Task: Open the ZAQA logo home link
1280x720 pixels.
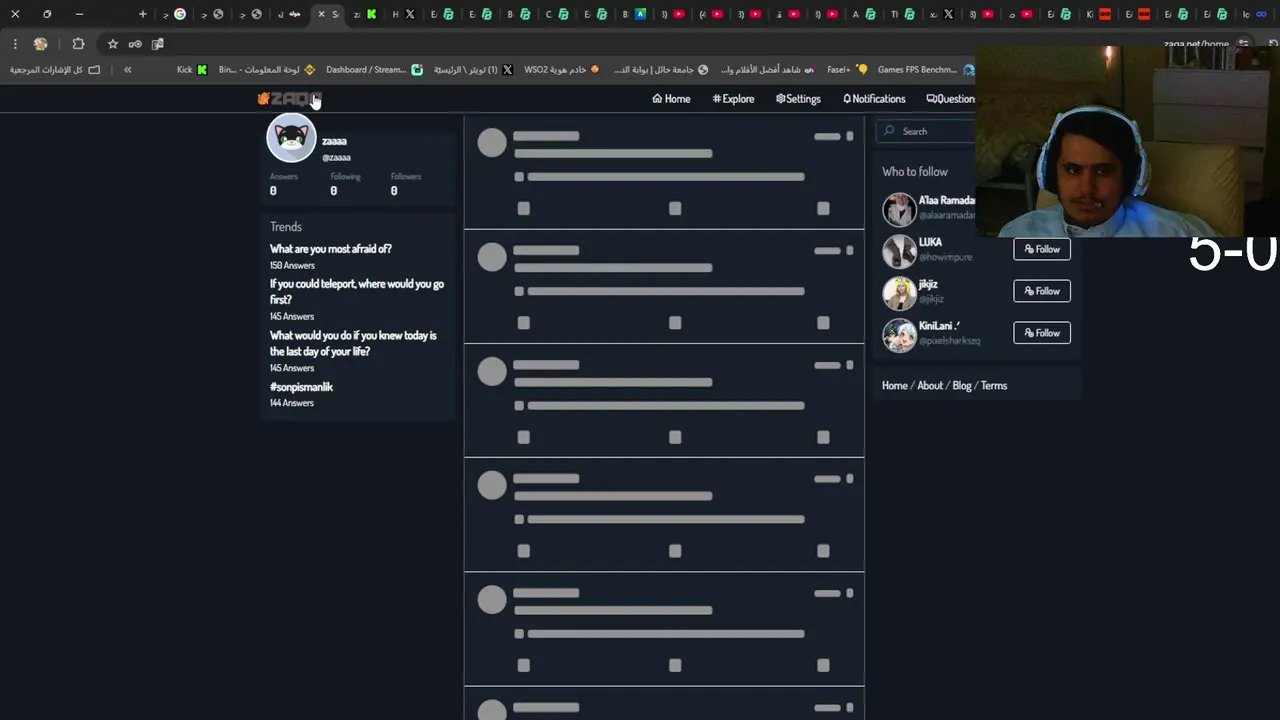Action: click(290, 99)
